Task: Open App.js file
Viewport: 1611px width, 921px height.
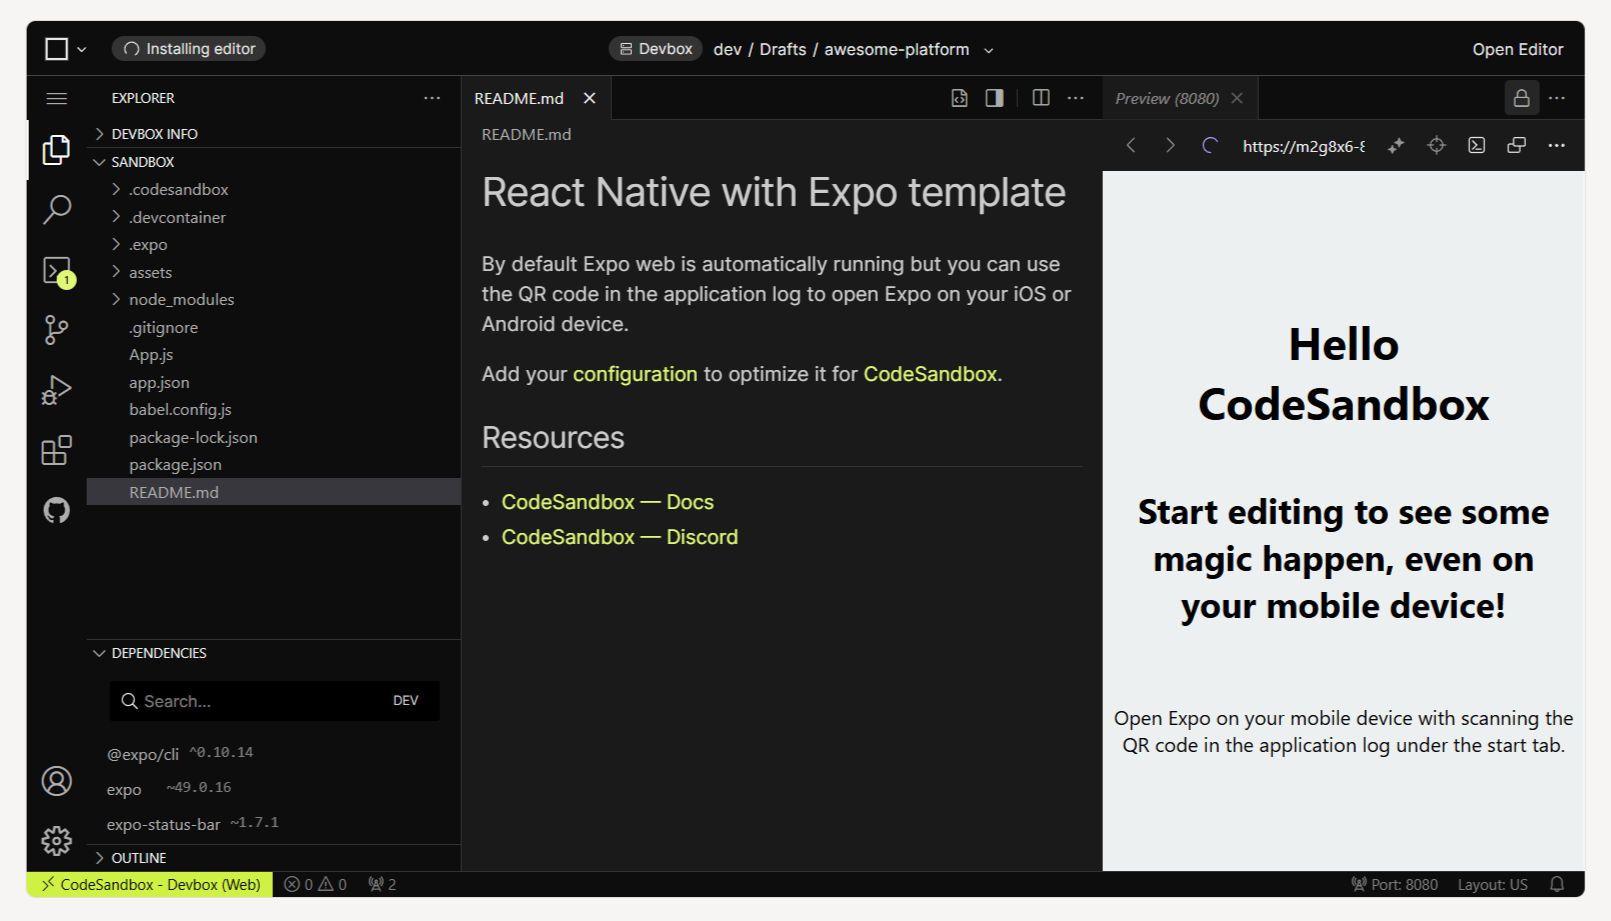Action: coord(274,355)
